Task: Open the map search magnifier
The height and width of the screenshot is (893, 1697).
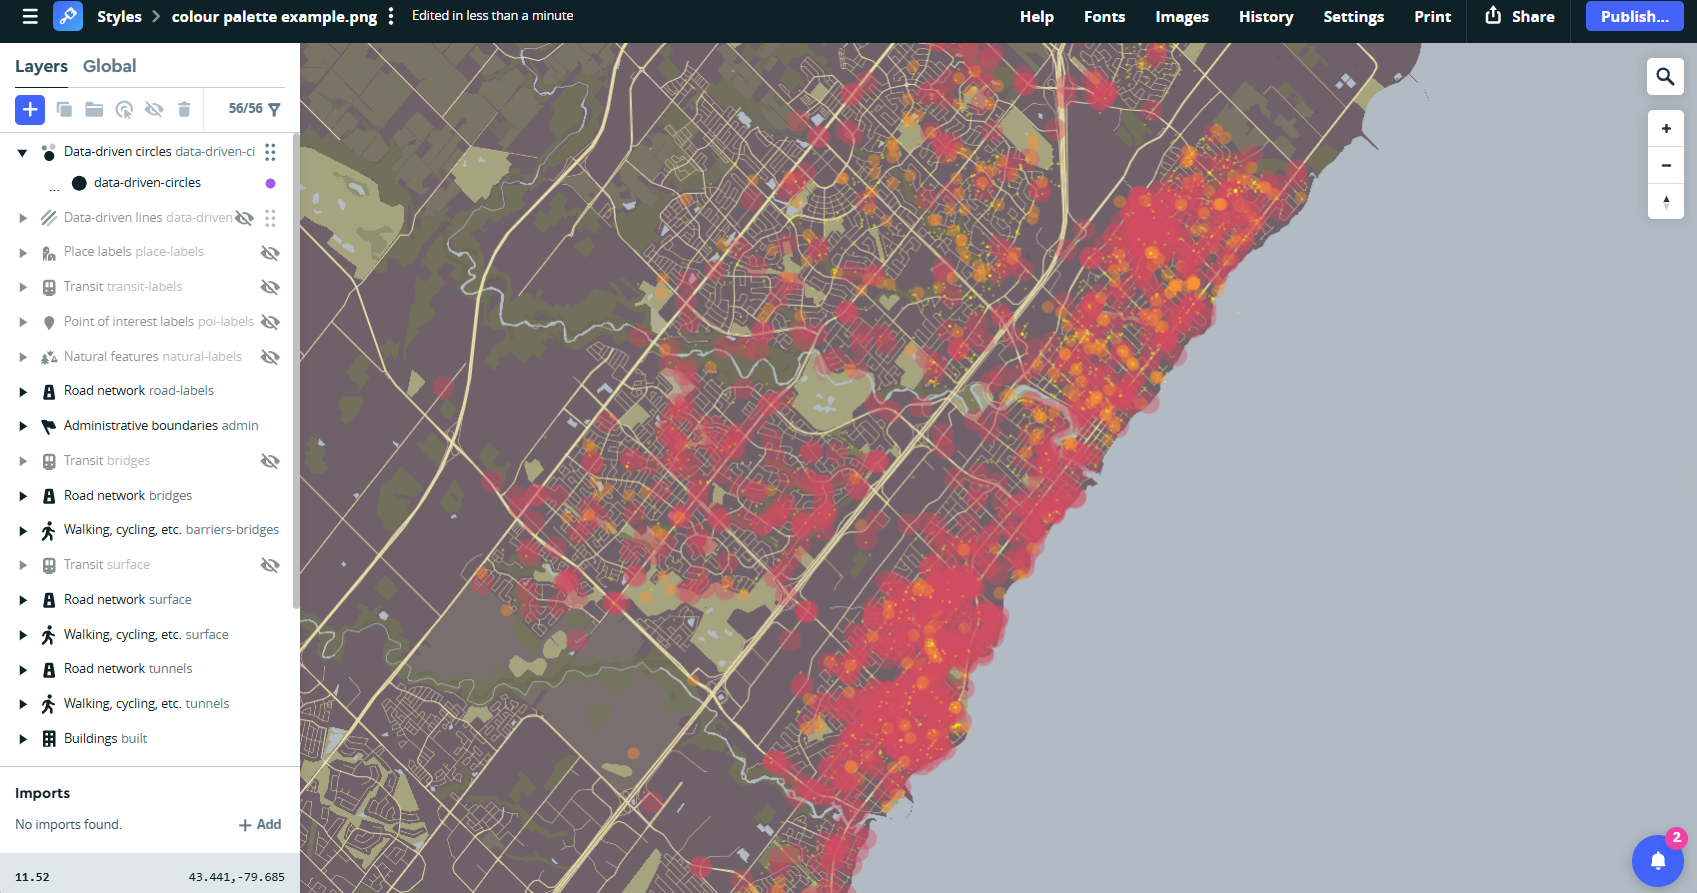Action: click(x=1665, y=76)
